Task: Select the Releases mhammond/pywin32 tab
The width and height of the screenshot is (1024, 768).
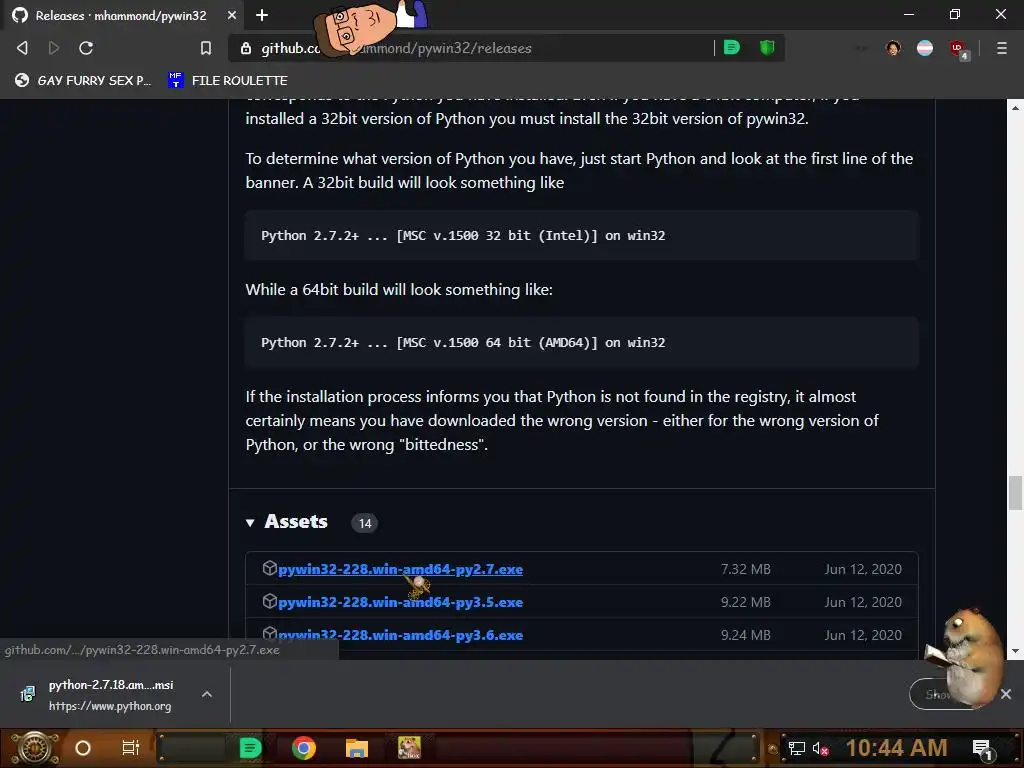Action: [122, 15]
